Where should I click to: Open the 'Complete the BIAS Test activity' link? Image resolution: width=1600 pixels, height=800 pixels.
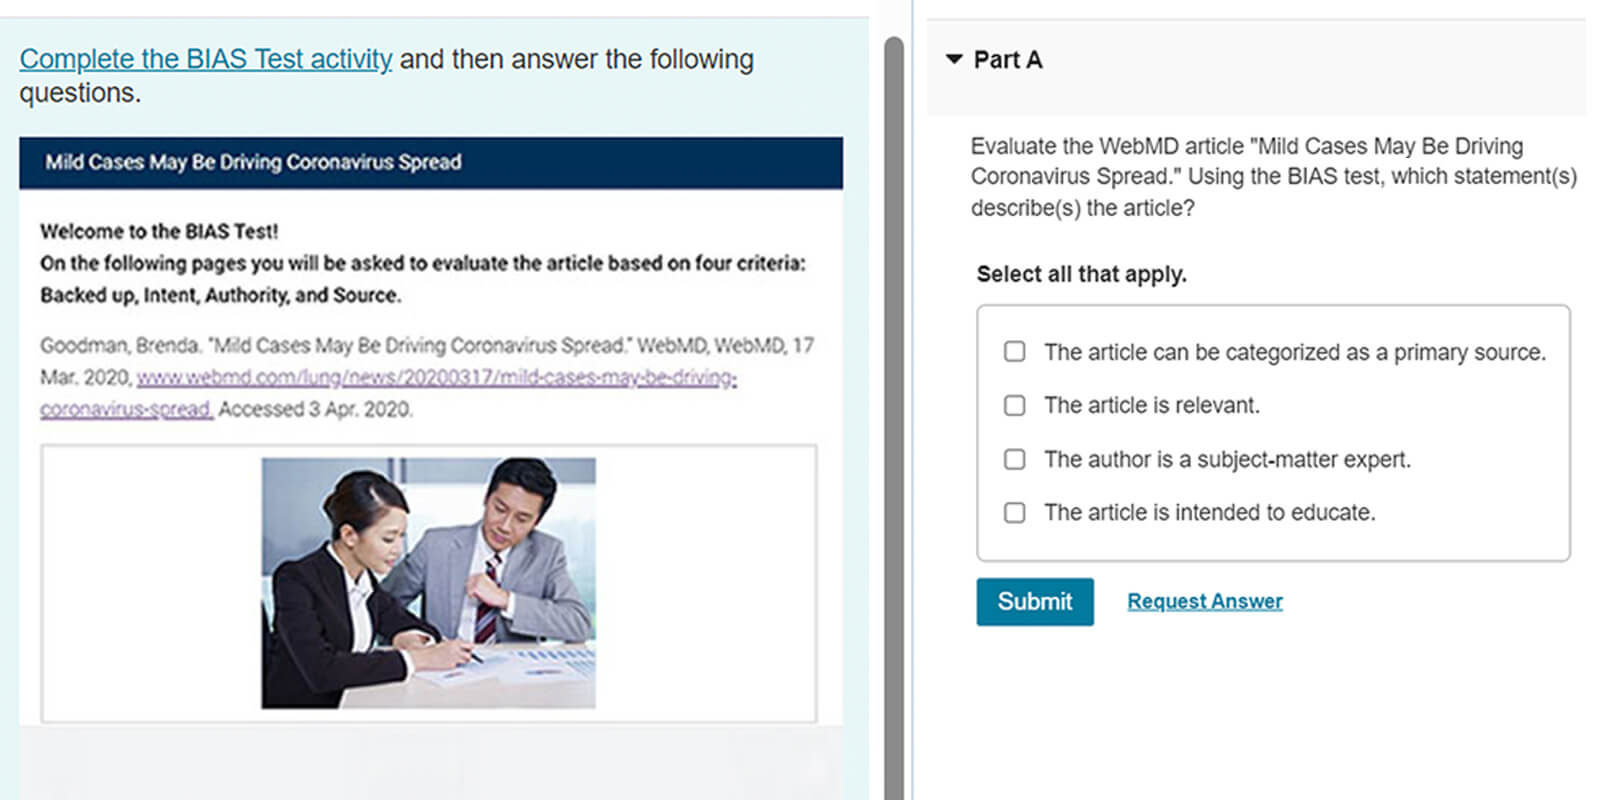(206, 59)
